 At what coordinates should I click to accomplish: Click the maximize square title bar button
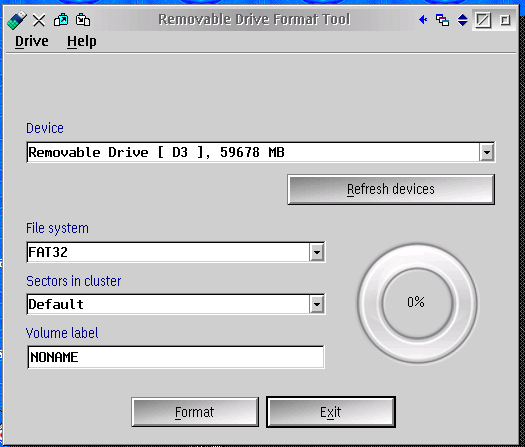tap(505, 20)
